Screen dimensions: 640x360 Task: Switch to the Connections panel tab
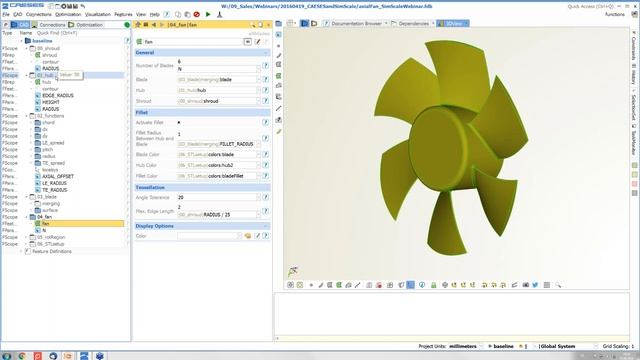[x=49, y=25]
